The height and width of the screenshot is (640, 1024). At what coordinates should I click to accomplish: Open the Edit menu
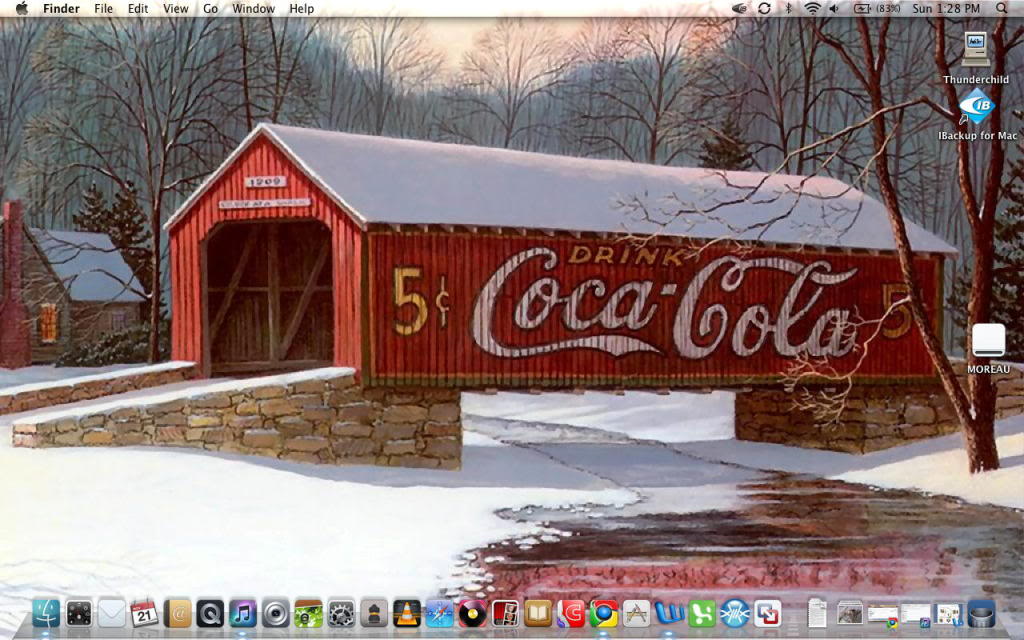(x=138, y=8)
